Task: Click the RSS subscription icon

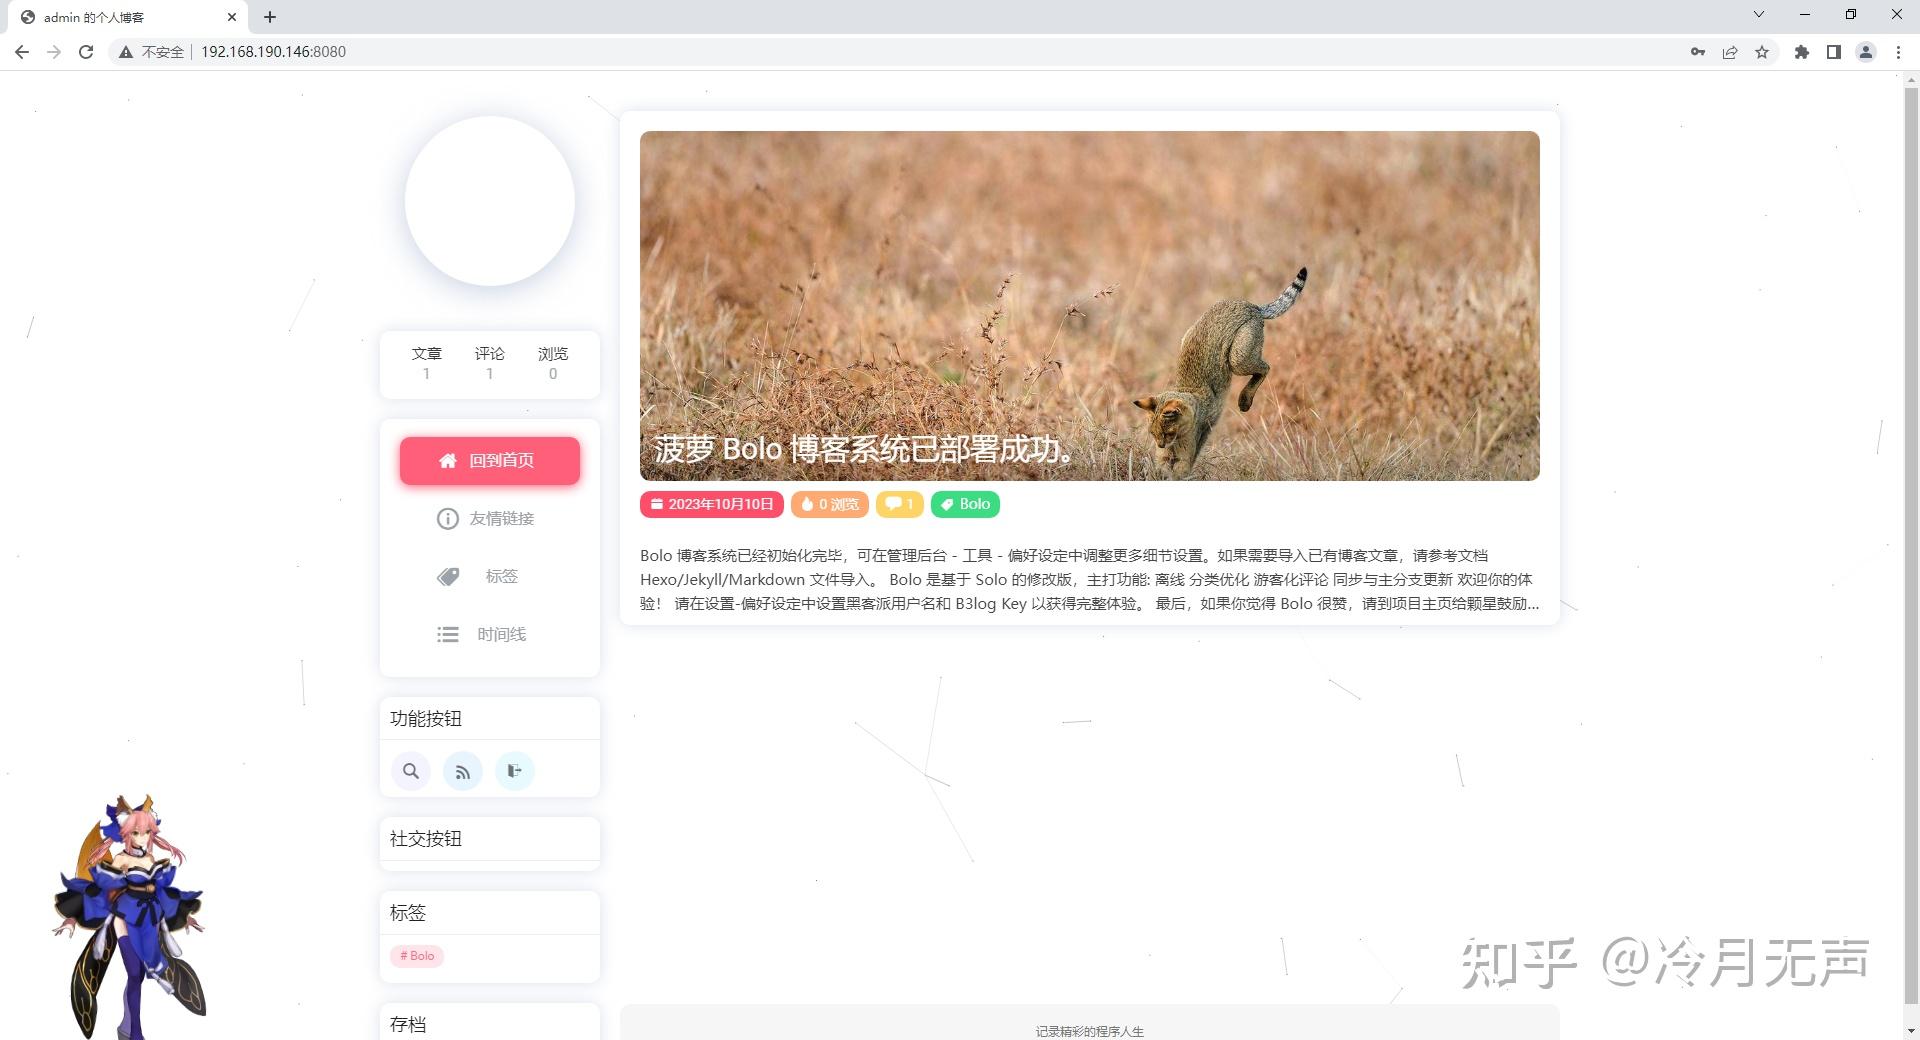Action: 462,771
